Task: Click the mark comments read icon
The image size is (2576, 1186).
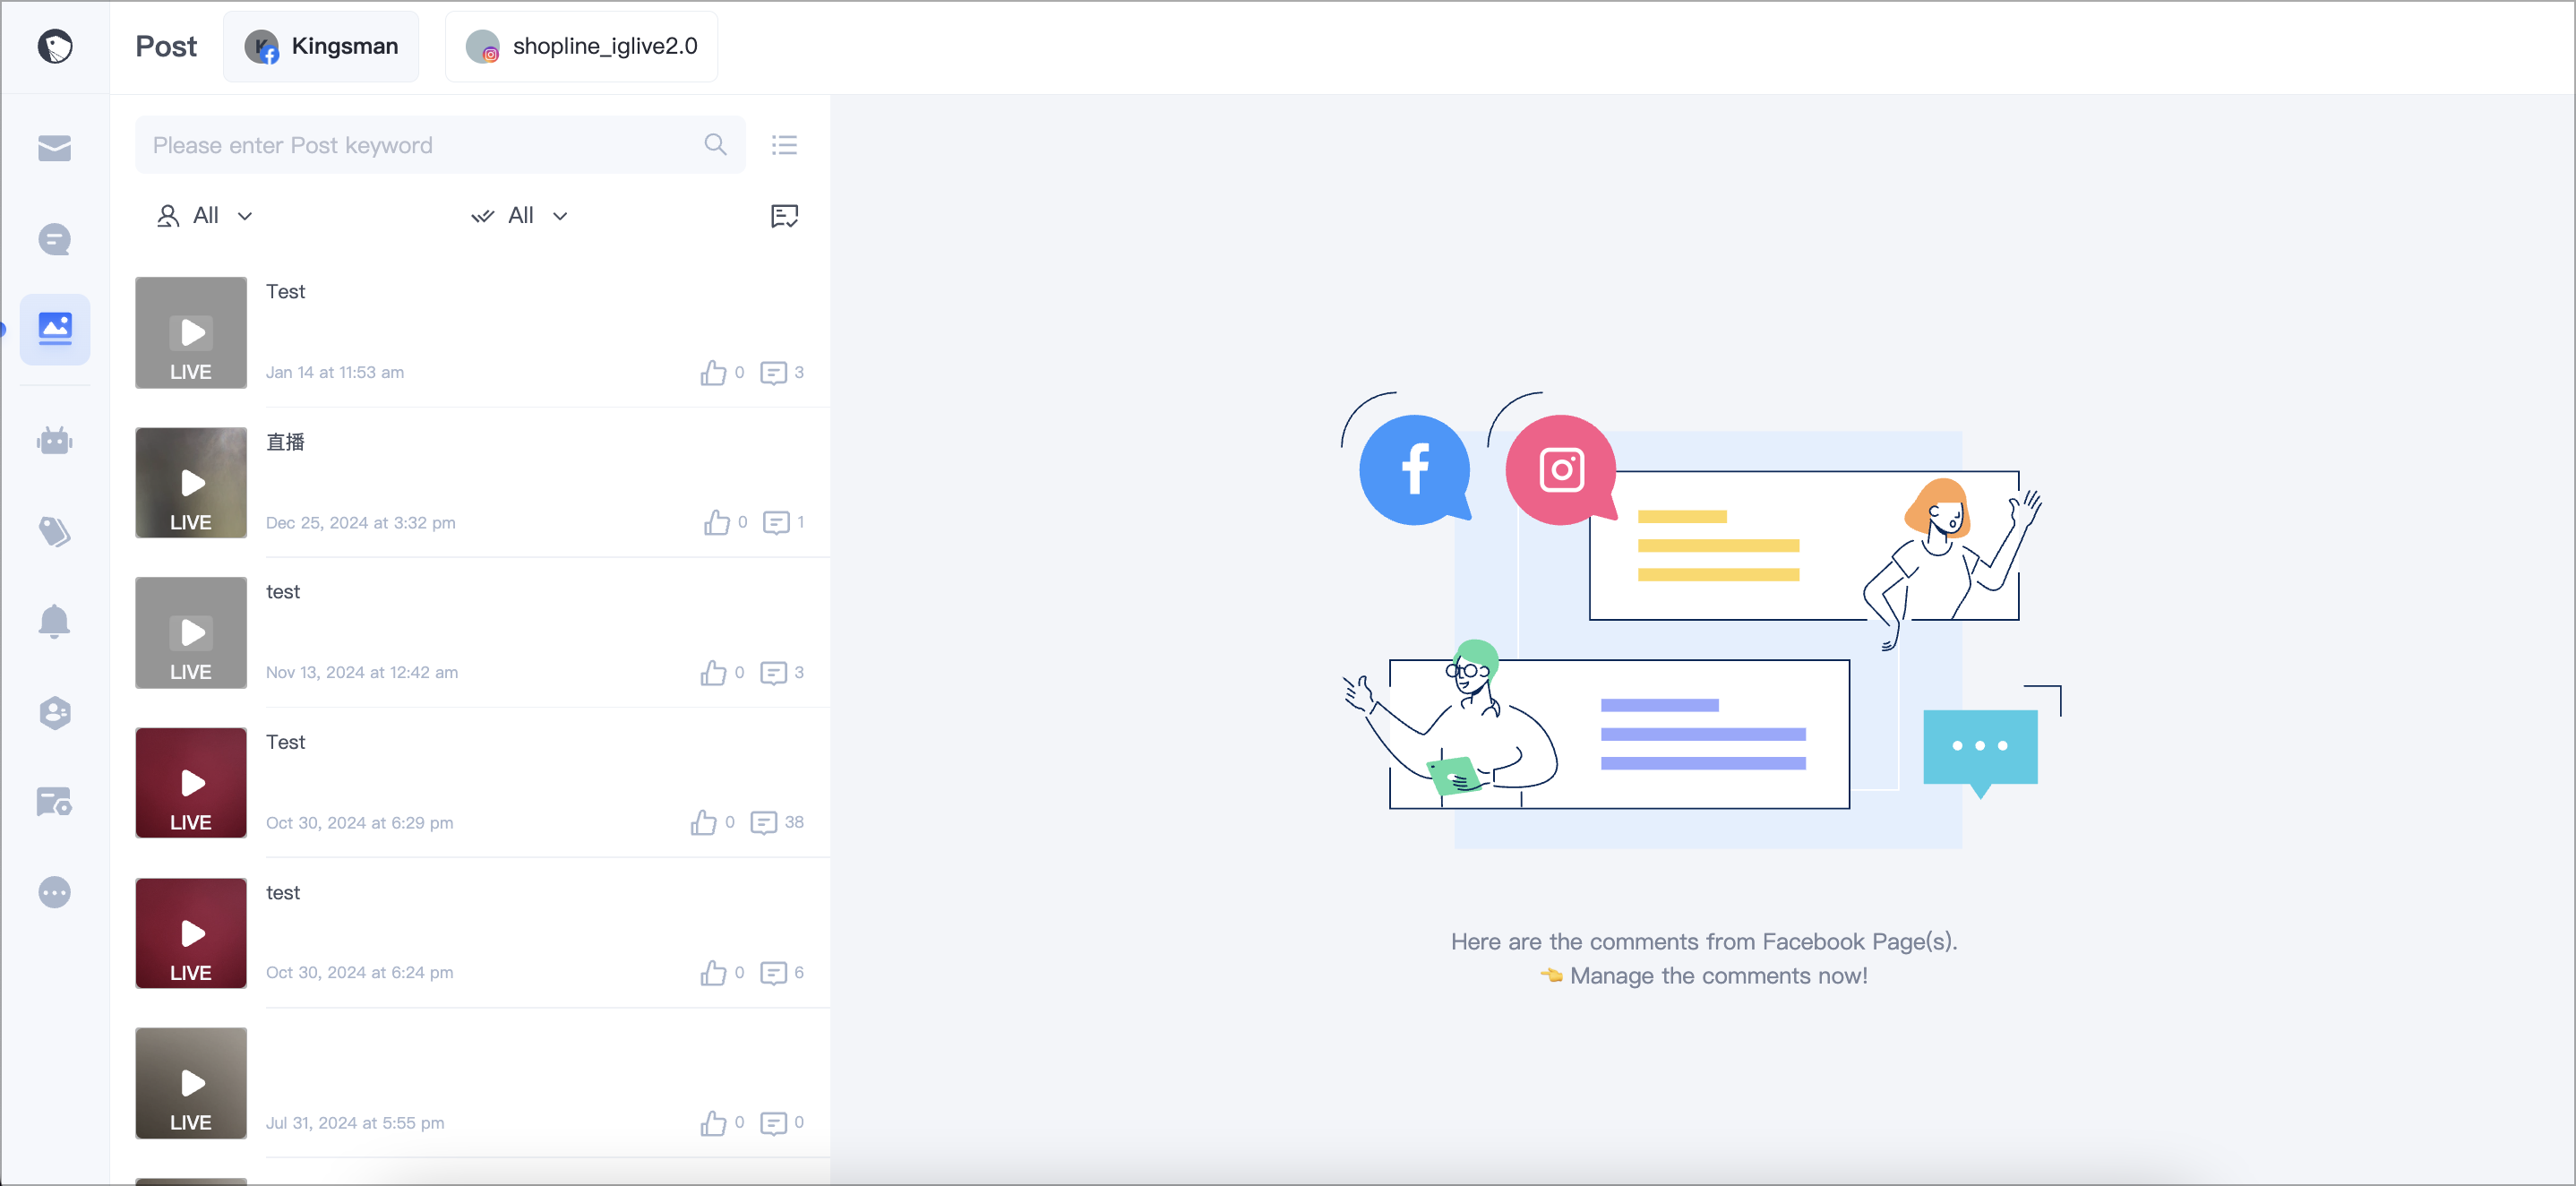Action: [x=784, y=216]
